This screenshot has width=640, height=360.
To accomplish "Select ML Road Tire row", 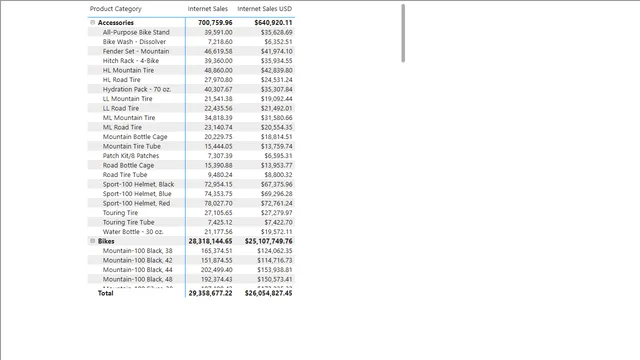I will (191, 127).
